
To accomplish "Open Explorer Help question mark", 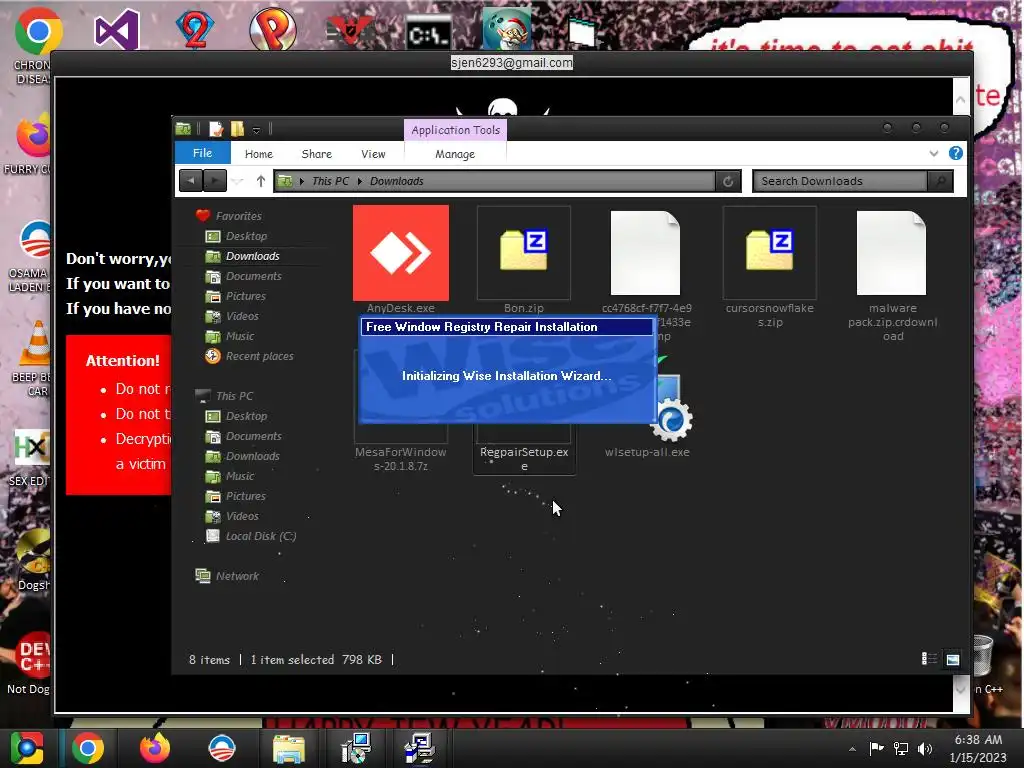I will [x=955, y=153].
